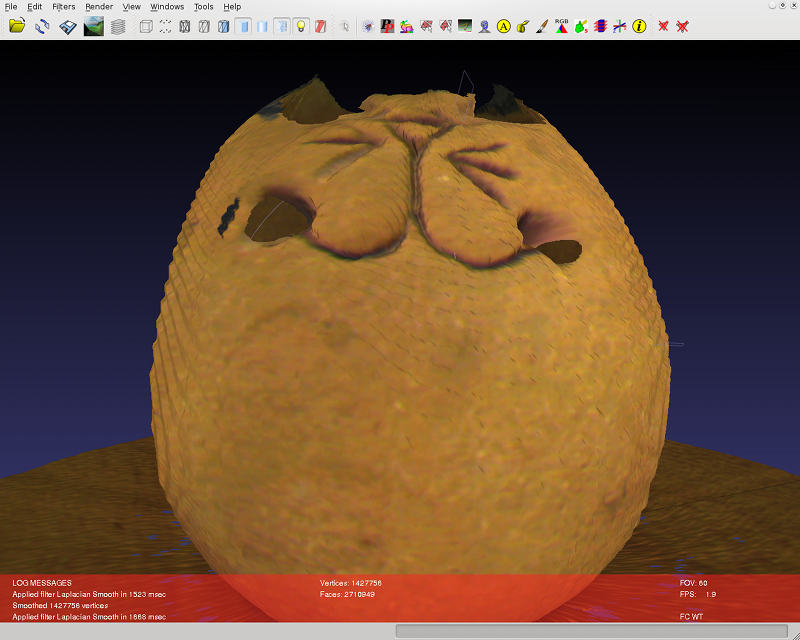Take a snapshot using the landscape icon

coord(93,26)
